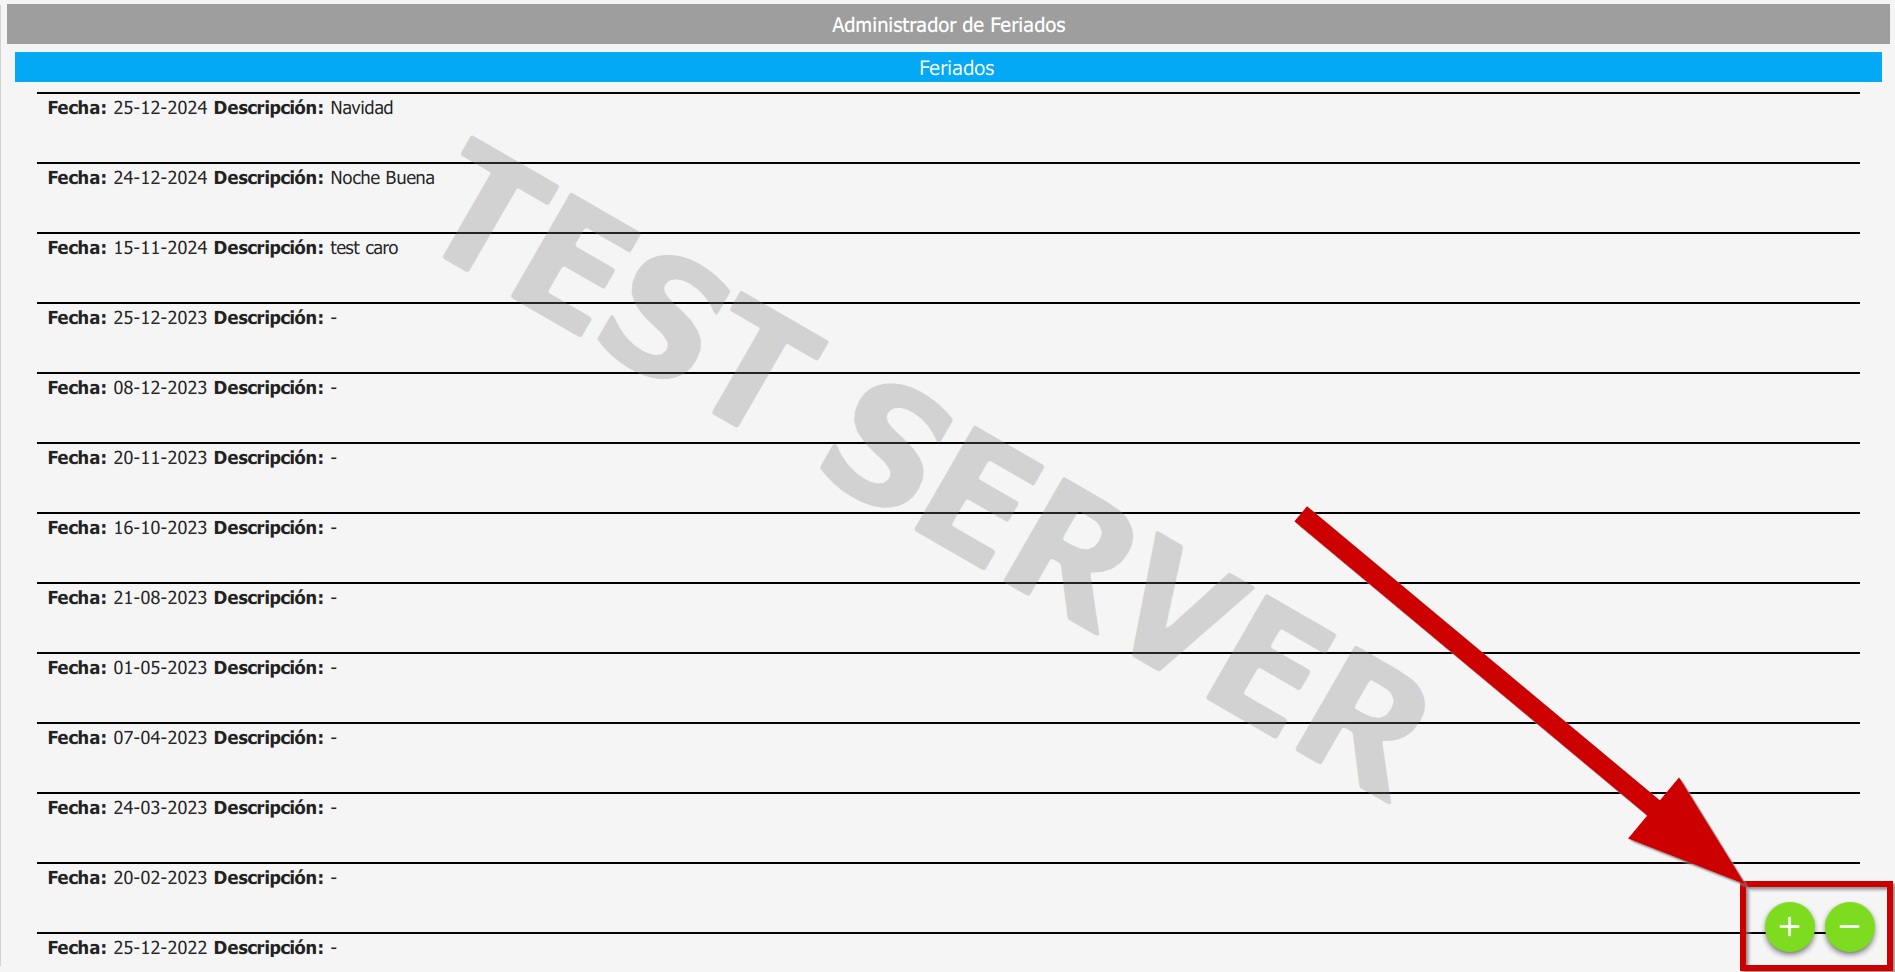Open the holiday row dated 25-12-2022
This screenshot has height=972, width=1895.
coord(160,948)
